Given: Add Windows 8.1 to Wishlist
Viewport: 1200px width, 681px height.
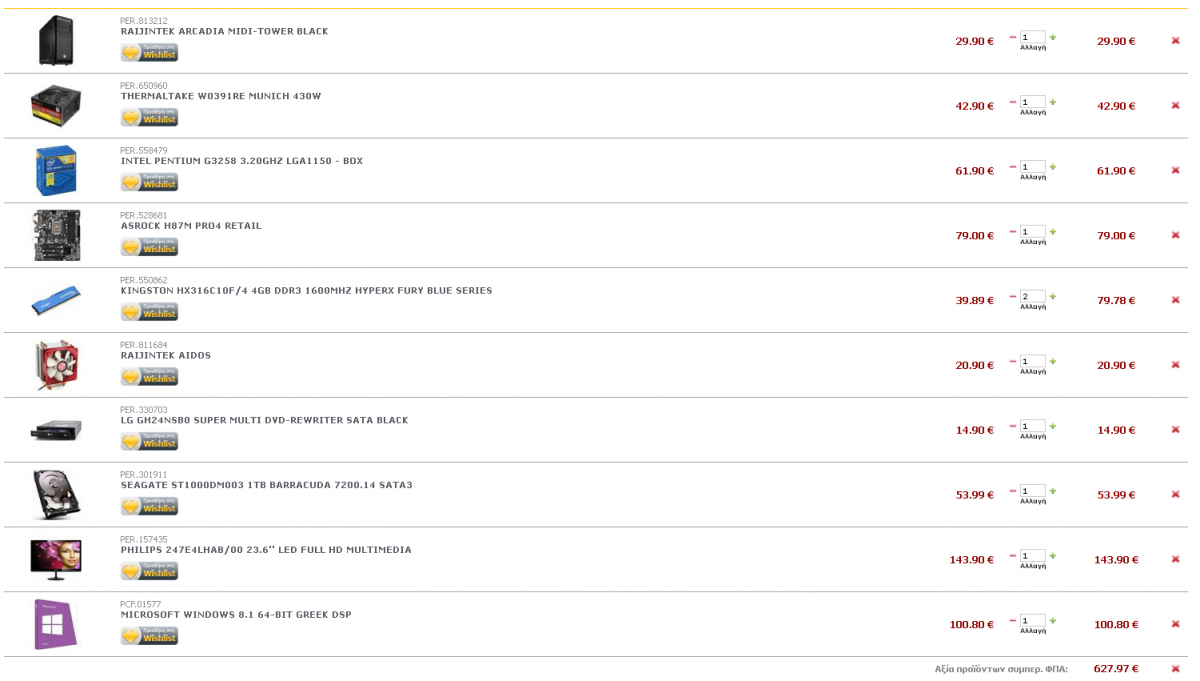Looking at the screenshot, I should tap(149, 636).
